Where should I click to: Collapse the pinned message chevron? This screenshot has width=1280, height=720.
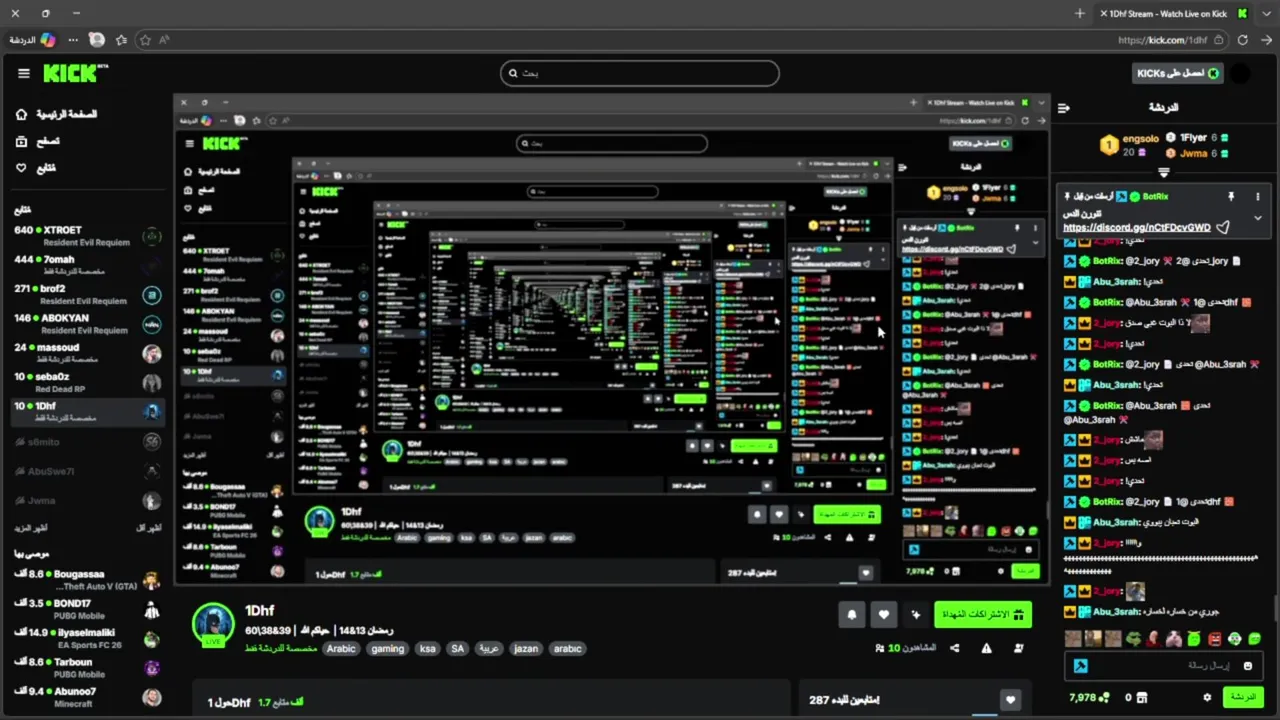click(x=1258, y=218)
